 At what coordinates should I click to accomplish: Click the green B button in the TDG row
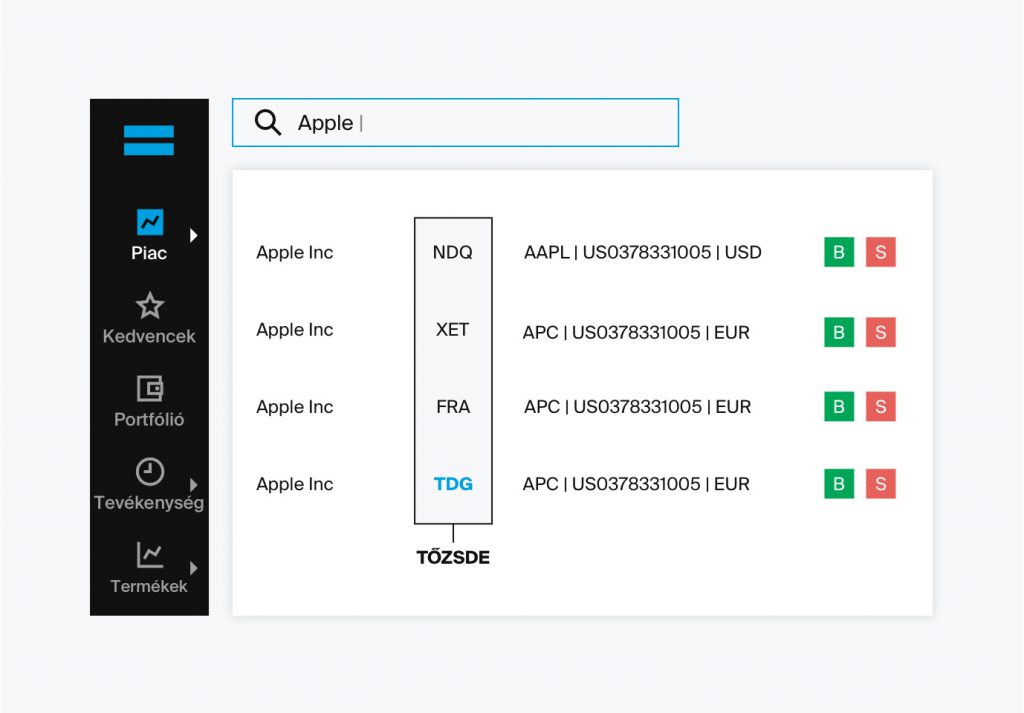(839, 484)
